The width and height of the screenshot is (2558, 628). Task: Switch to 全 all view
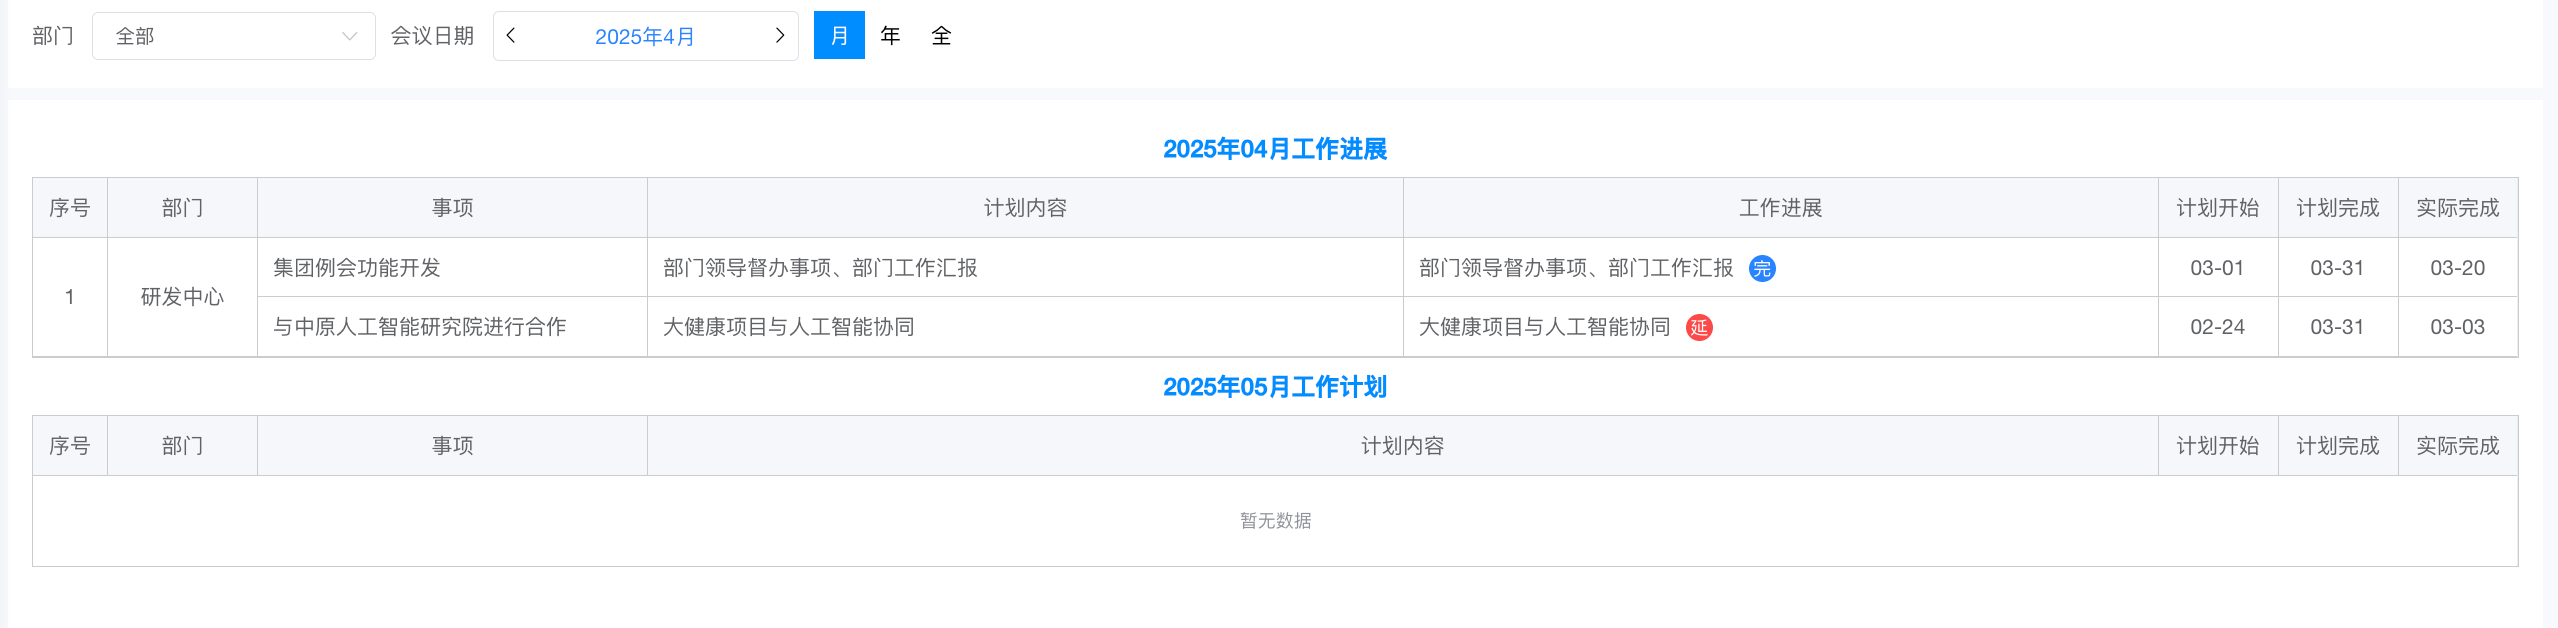[x=941, y=36]
